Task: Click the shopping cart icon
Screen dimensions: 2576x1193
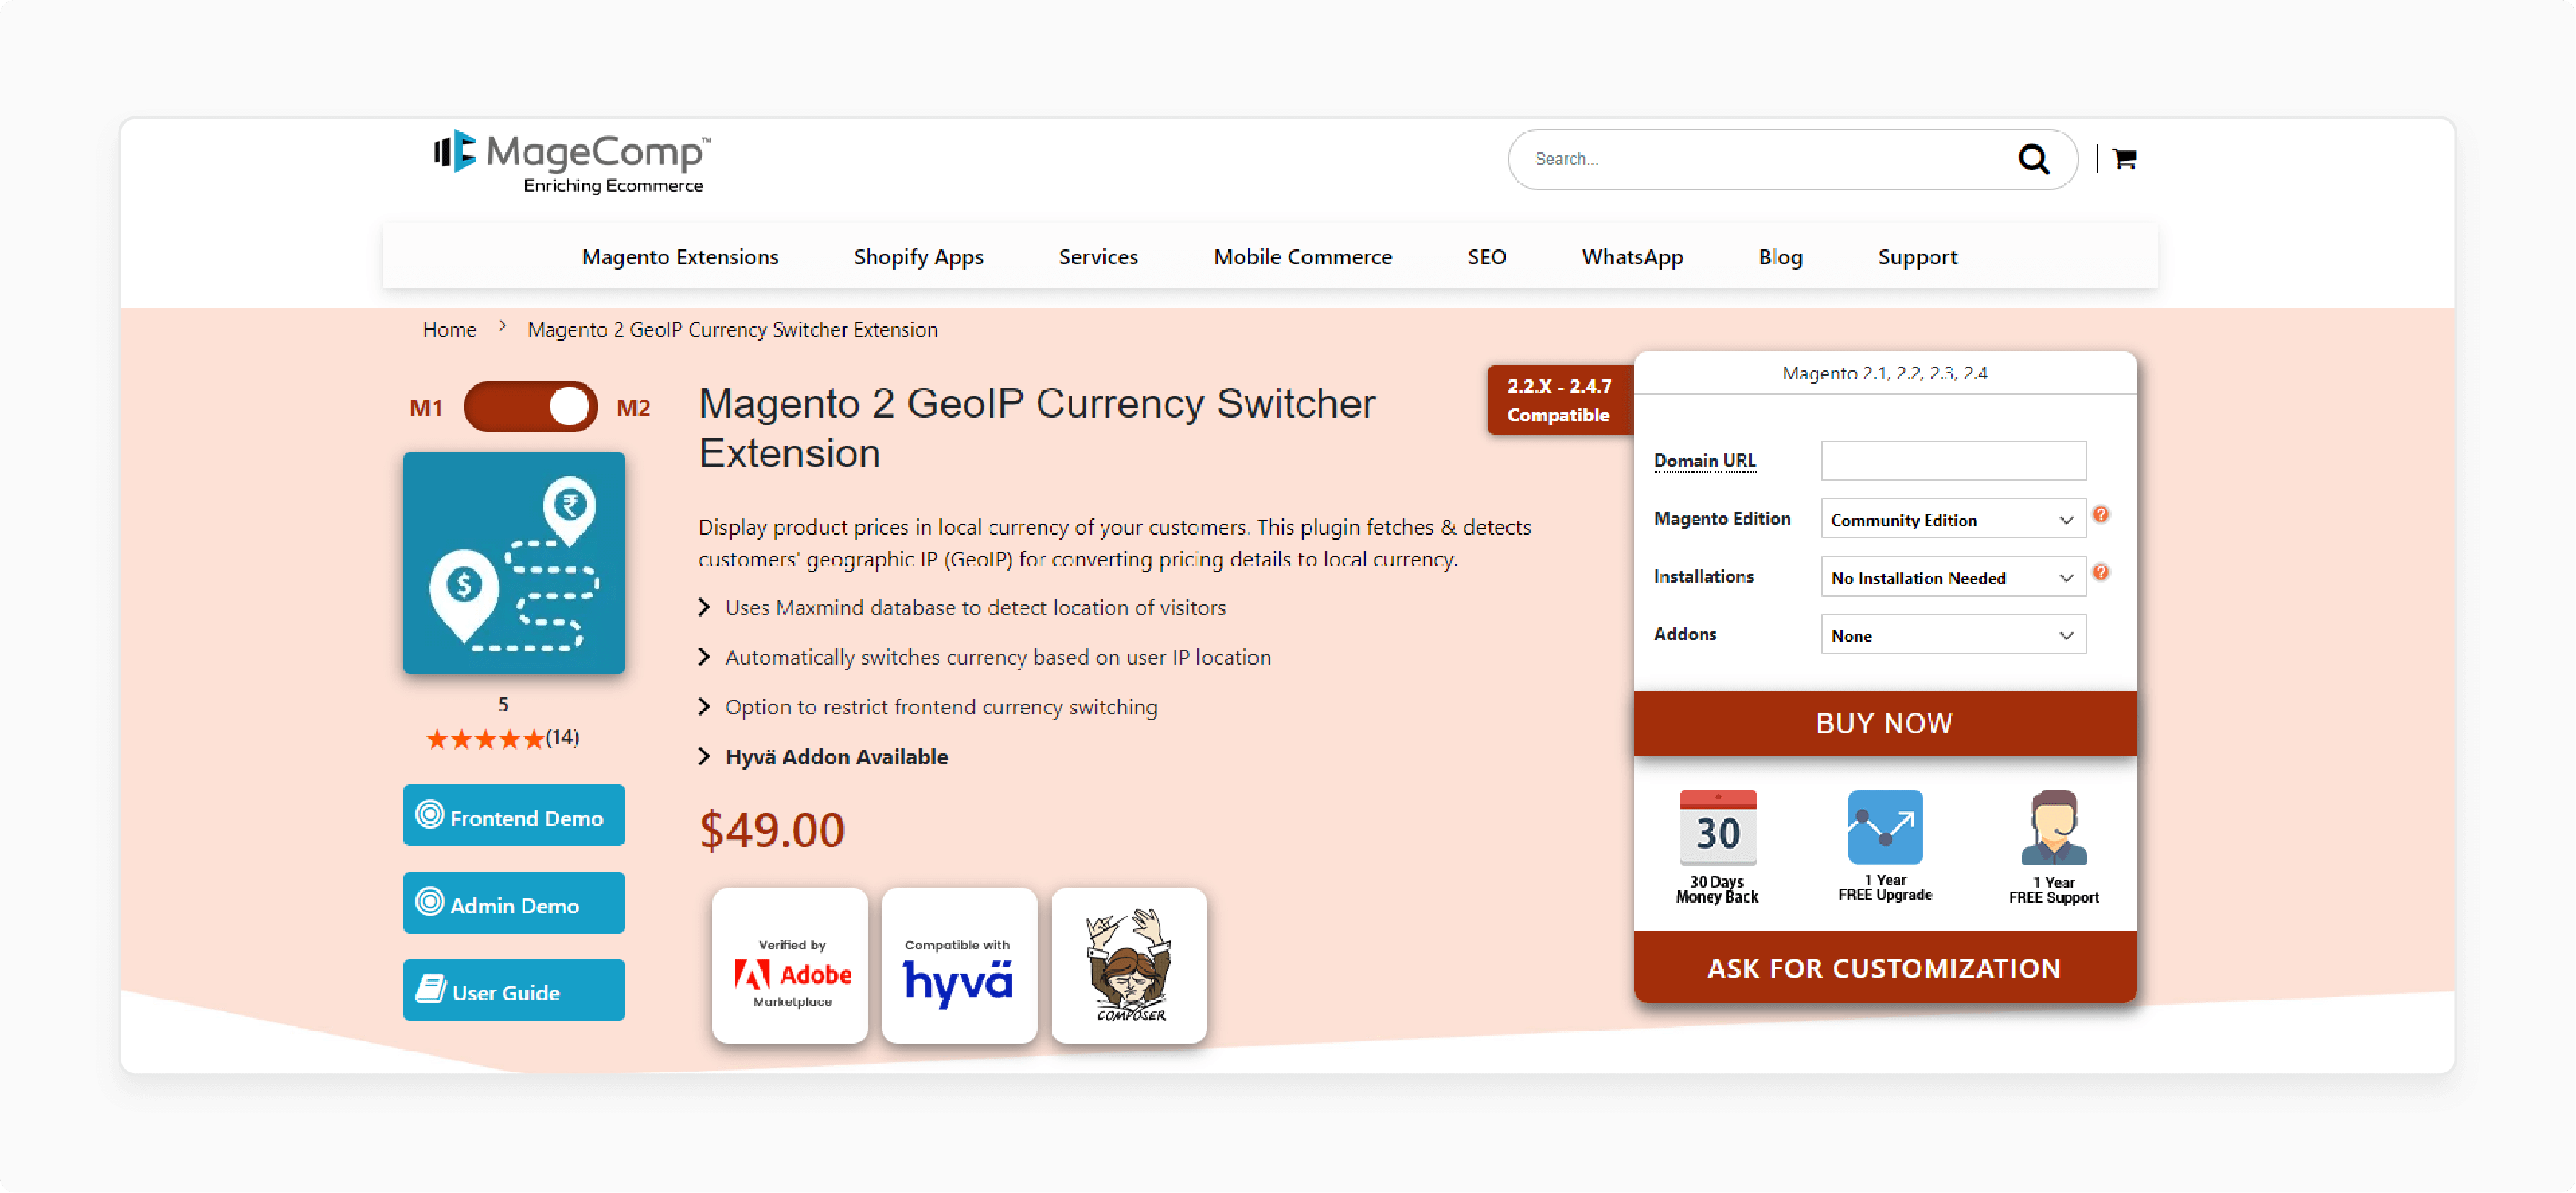Action: pos(2126,158)
